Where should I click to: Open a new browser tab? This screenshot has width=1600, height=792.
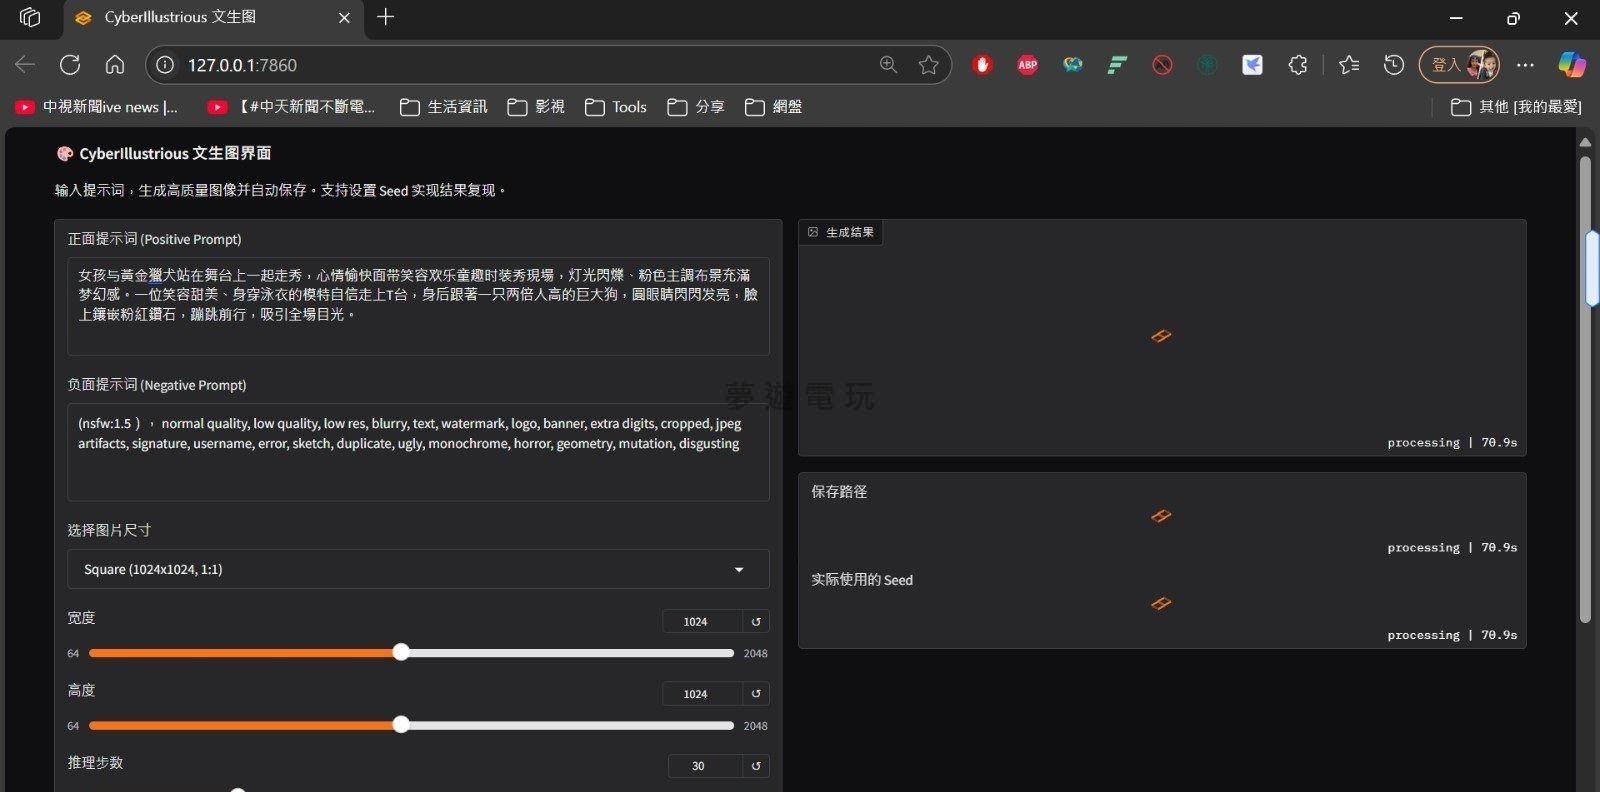[385, 17]
